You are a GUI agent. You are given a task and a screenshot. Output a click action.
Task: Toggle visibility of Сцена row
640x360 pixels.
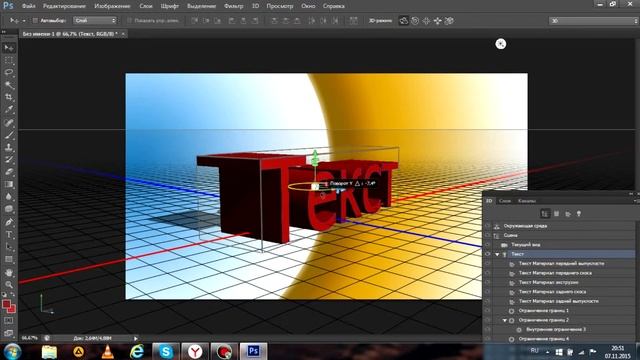(488, 235)
